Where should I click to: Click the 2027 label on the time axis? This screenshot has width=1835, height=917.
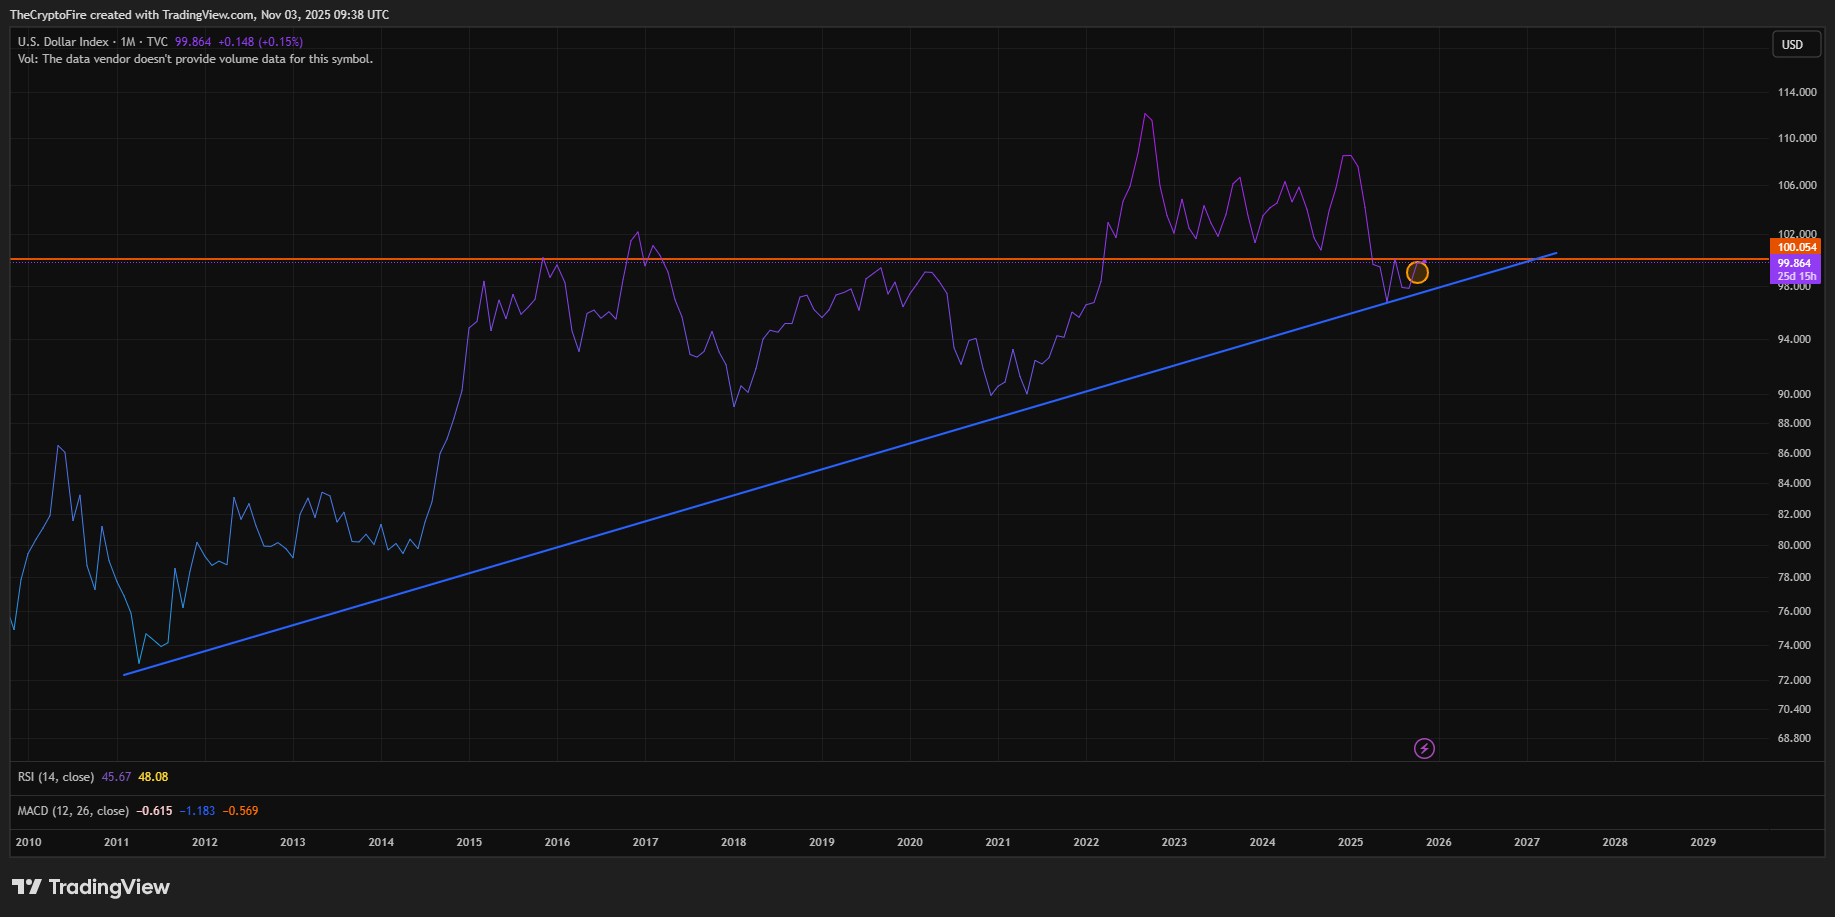click(x=1527, y=842)
